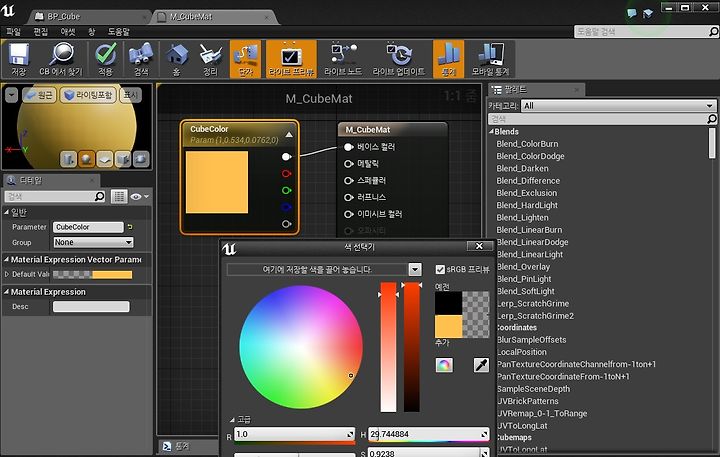Activate the eyedropper tool in color picker
This screenshot has width=720, height=457.
[481, 365]
